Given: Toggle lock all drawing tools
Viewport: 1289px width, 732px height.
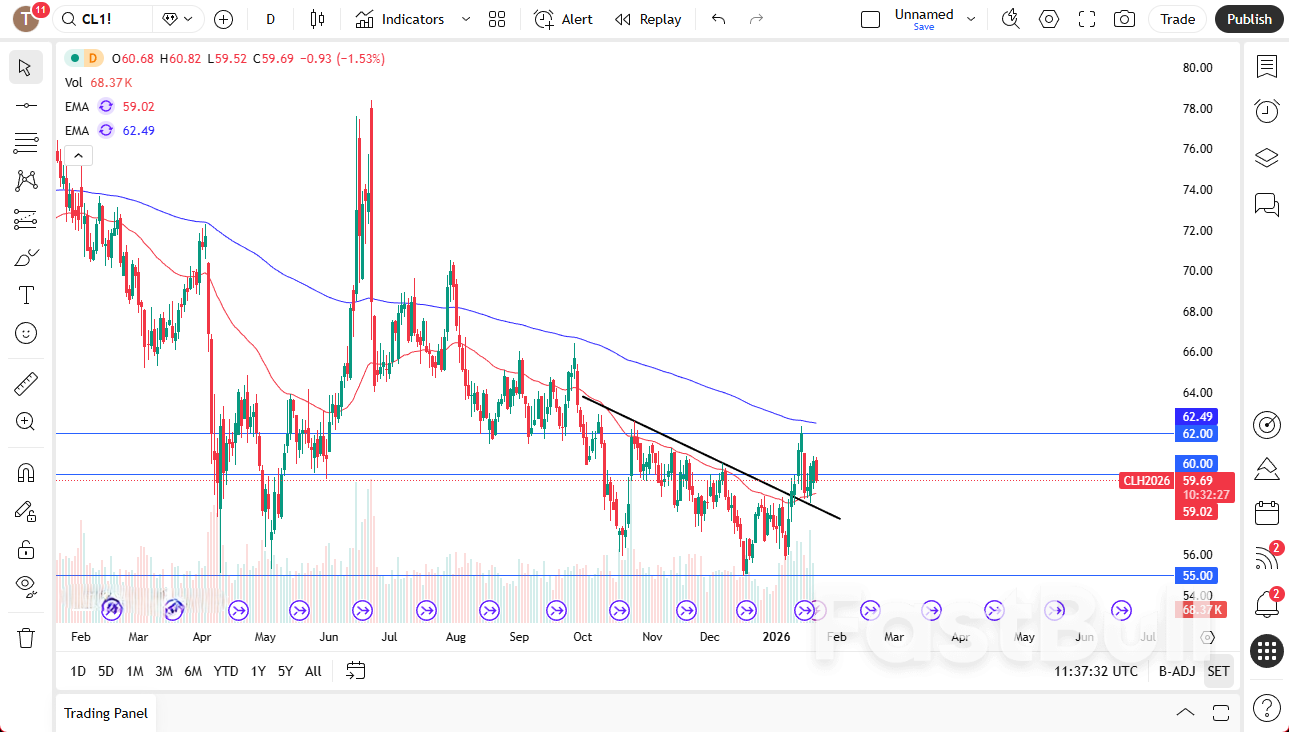Looking at the screenshot, I should 26,549.
